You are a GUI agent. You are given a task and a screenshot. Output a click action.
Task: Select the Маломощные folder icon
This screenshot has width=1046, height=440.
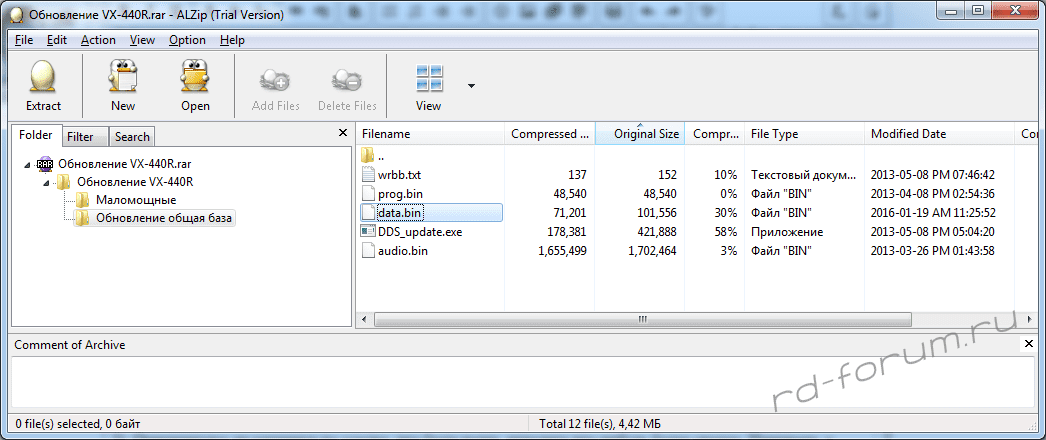[84, 200]
